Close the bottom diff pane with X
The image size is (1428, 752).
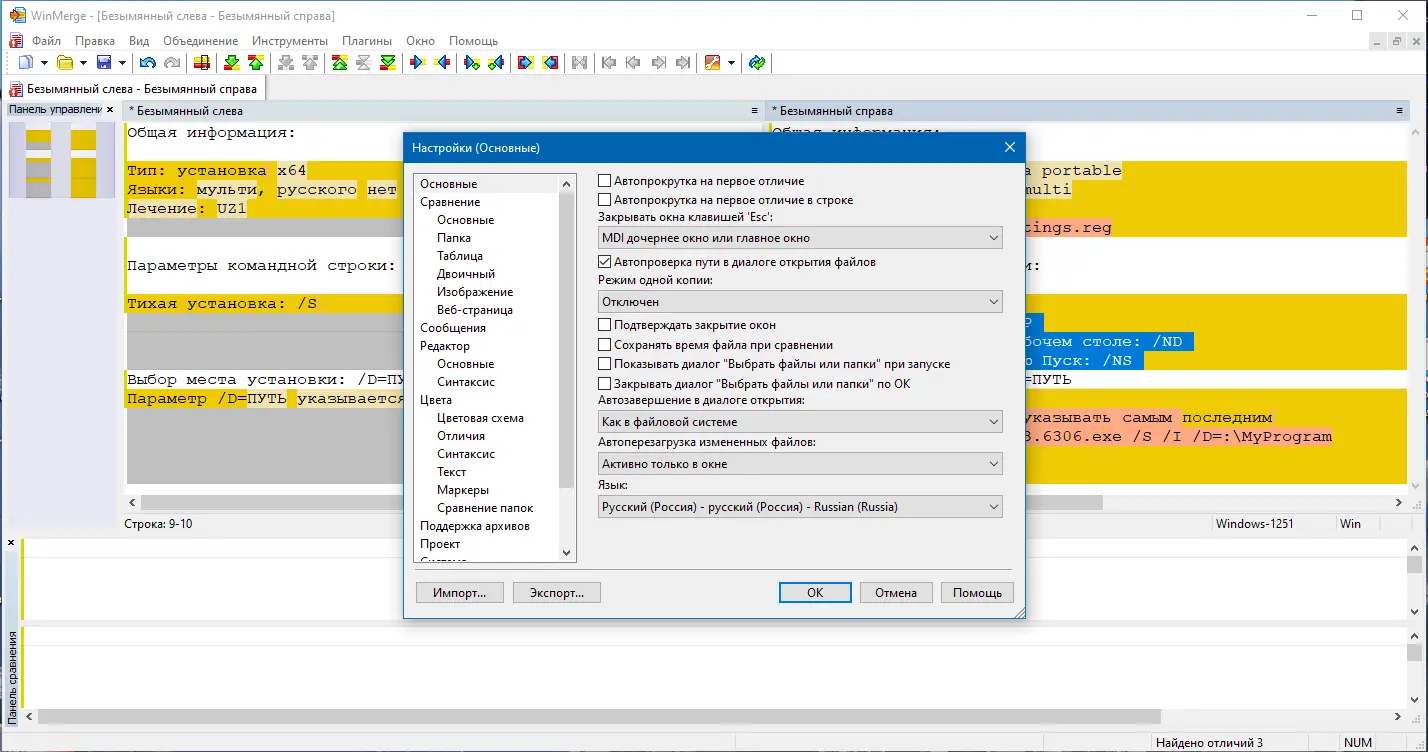(11, 543)
